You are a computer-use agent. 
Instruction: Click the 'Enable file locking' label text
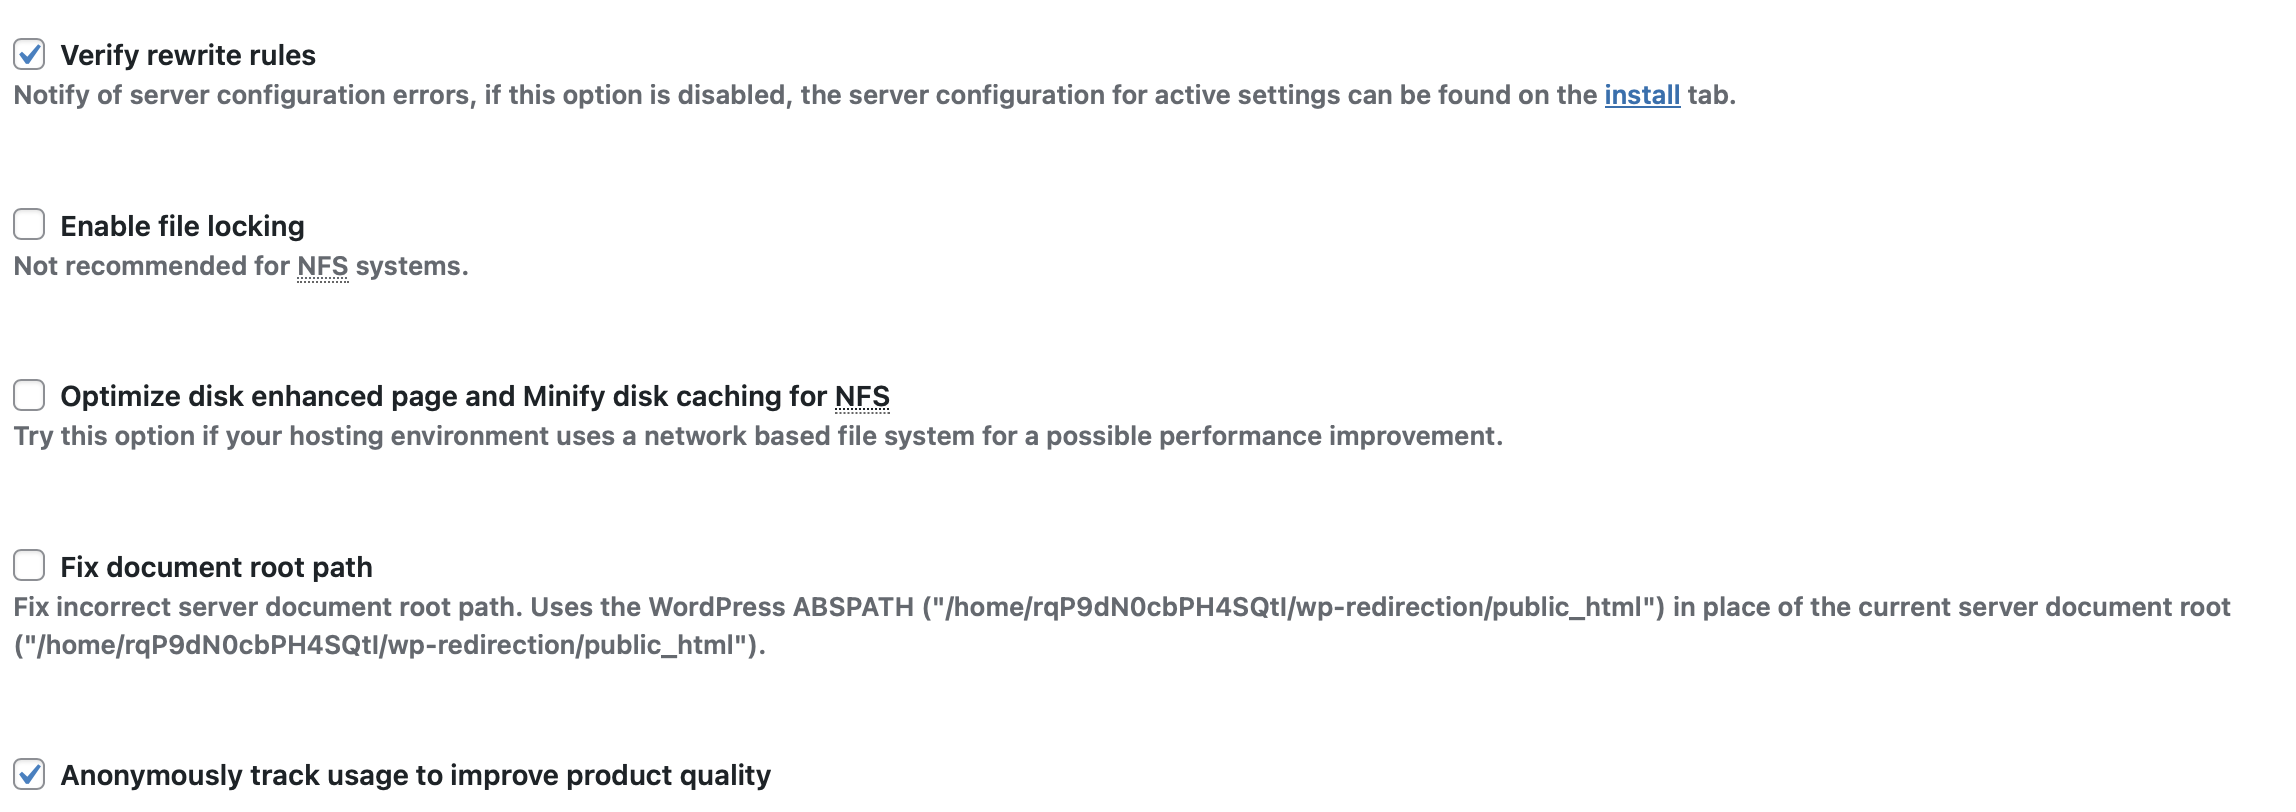tap(182, 226)
